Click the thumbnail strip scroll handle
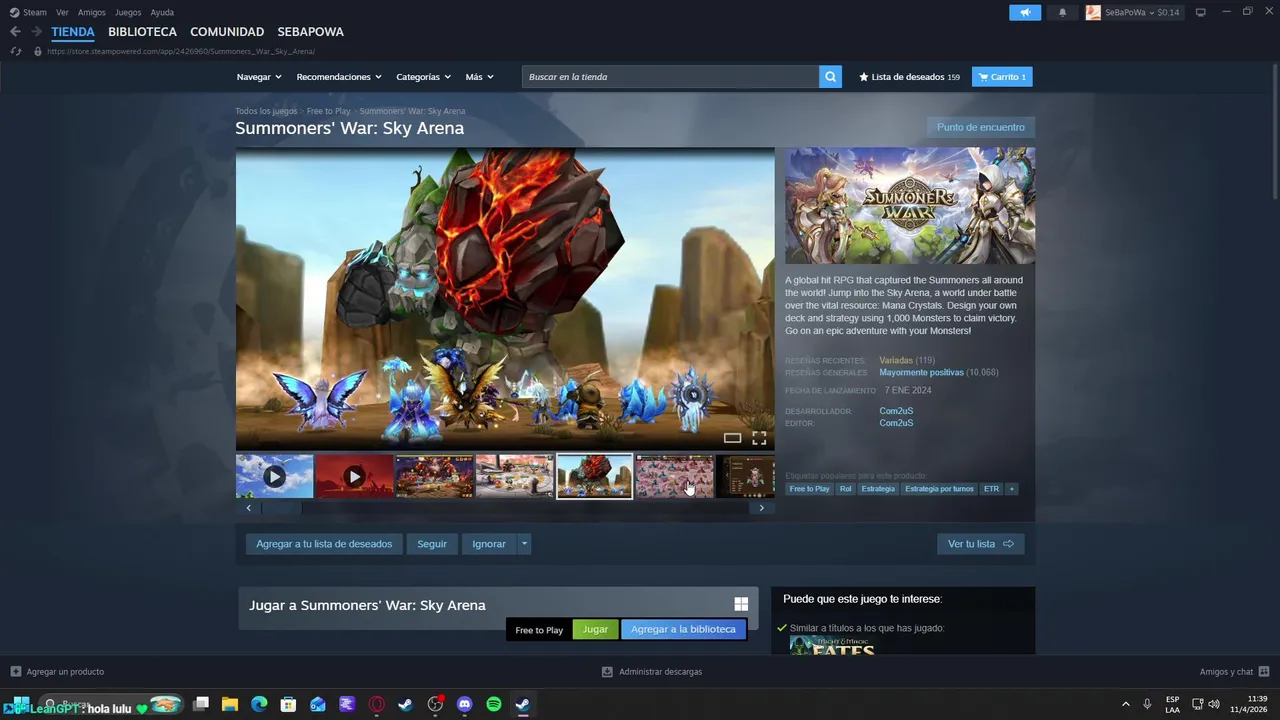Viewport: 1280px width, 720px height. (281, 508)
